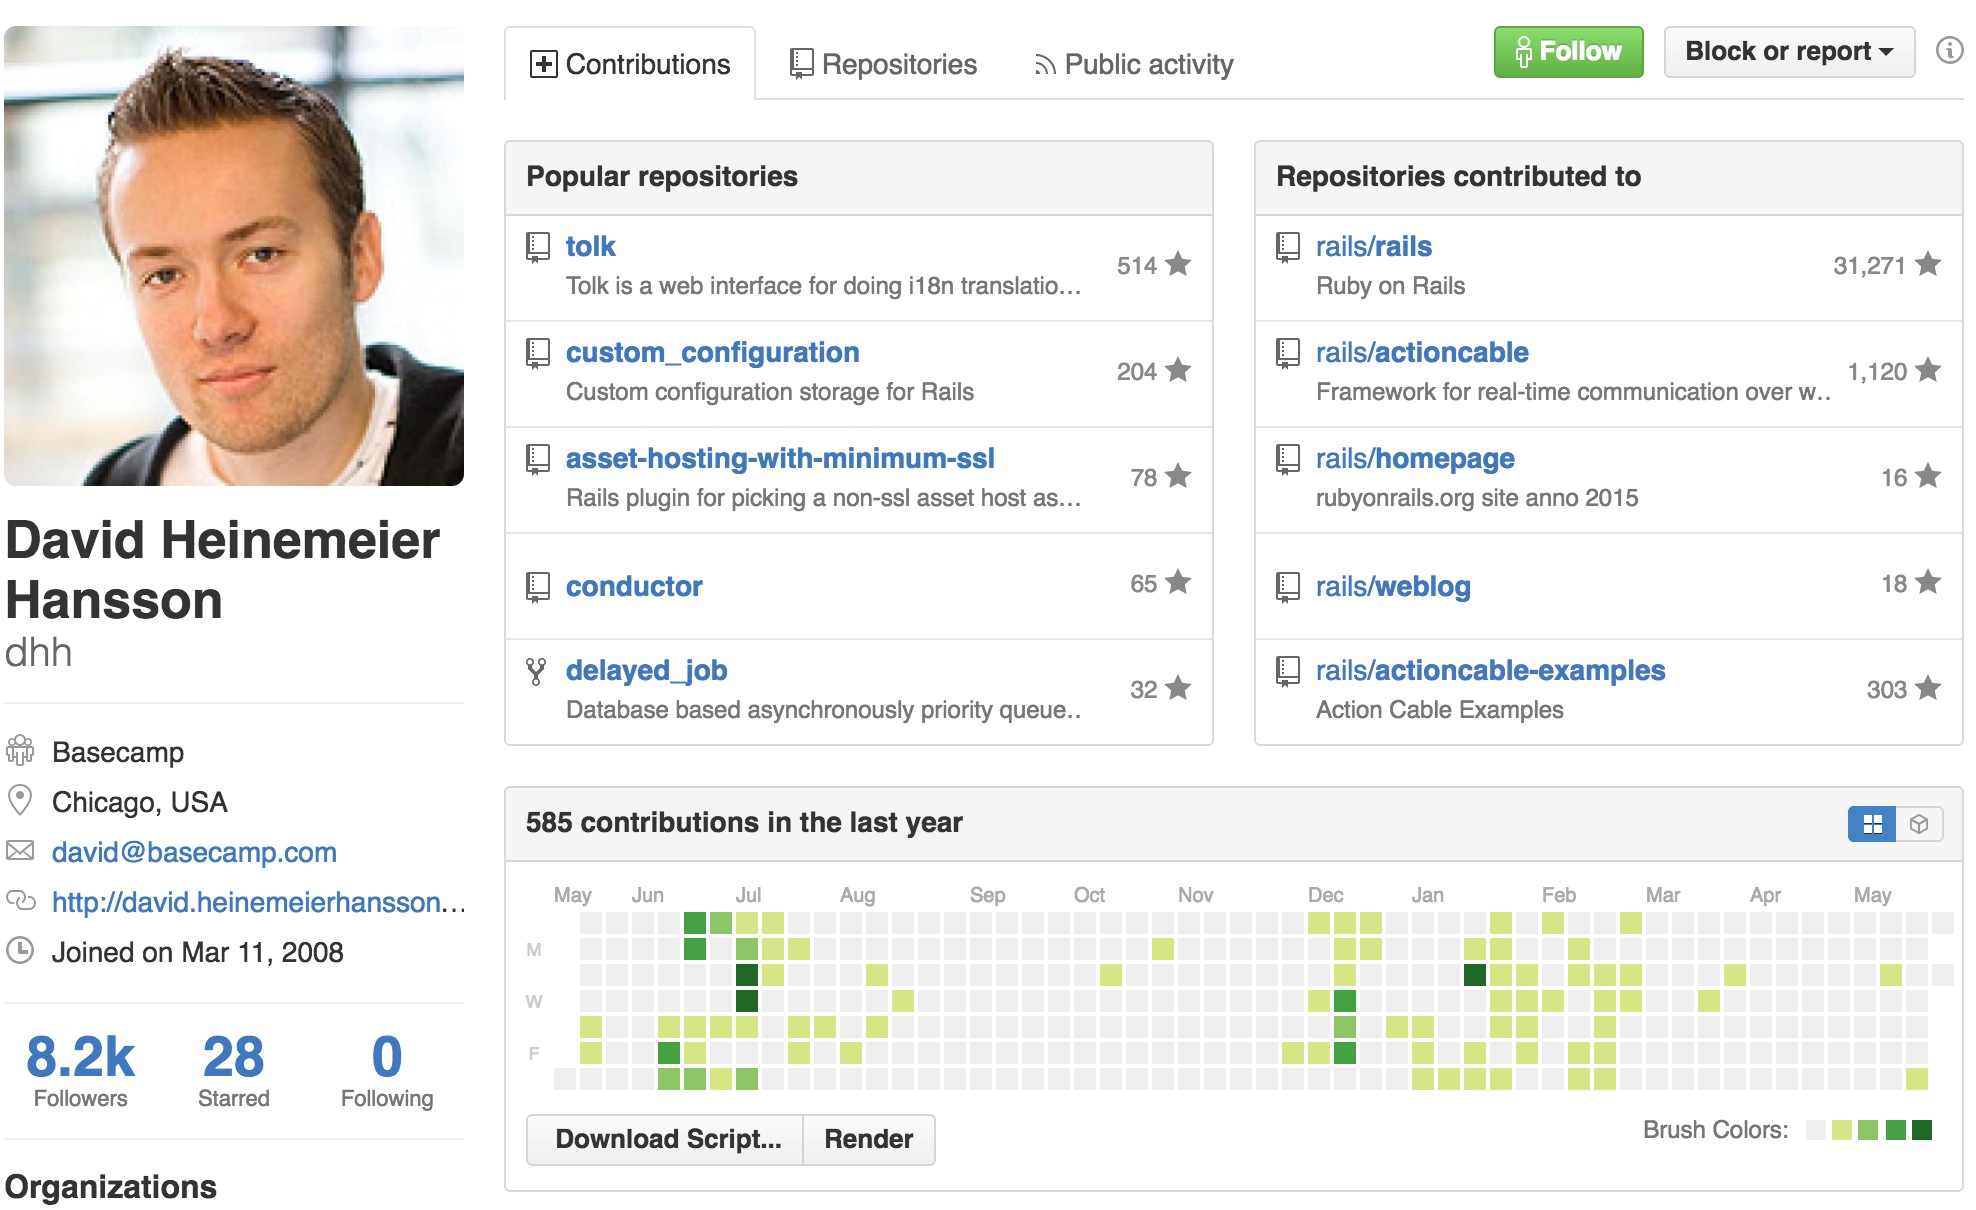Image resolution: width=1976 pixels, height=1210 pixels.
Task: Click the Render button
Action: click(x=869, y=1139)
